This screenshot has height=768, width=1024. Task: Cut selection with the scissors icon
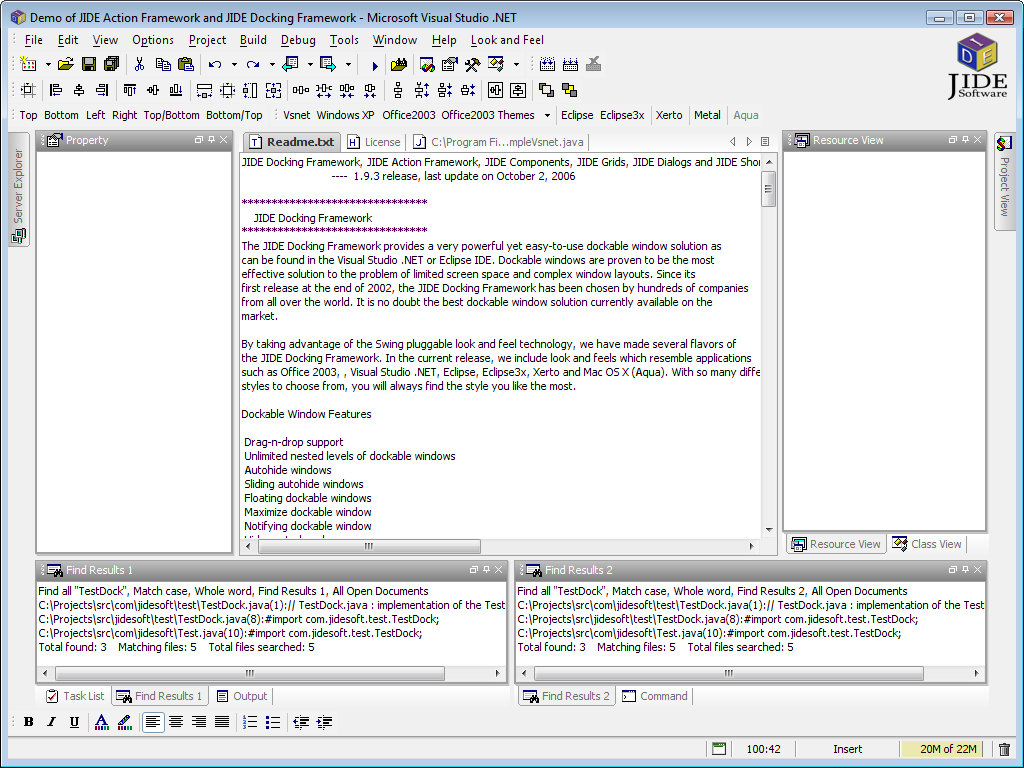click(x=139, y=64)
